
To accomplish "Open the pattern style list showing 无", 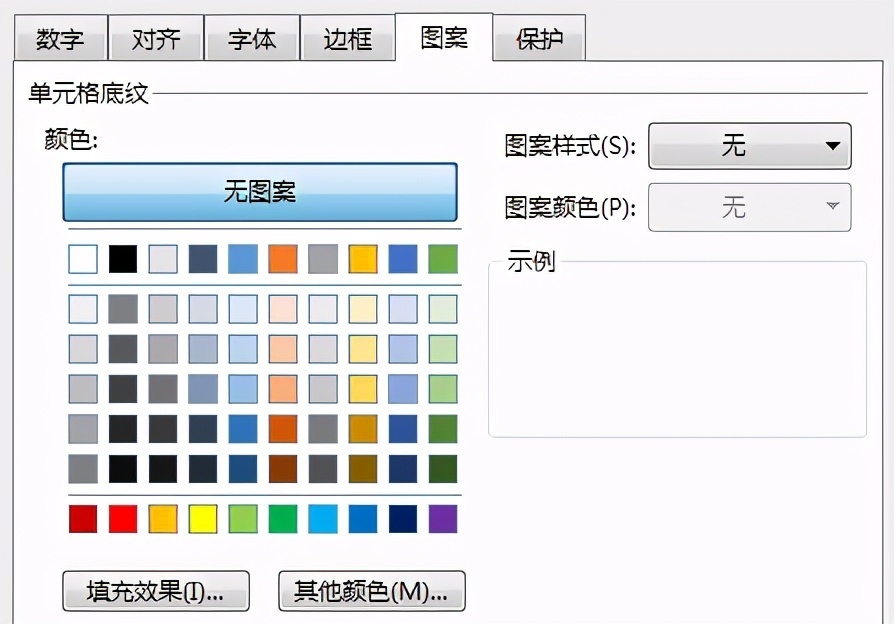I will click(x=750, y=146).
